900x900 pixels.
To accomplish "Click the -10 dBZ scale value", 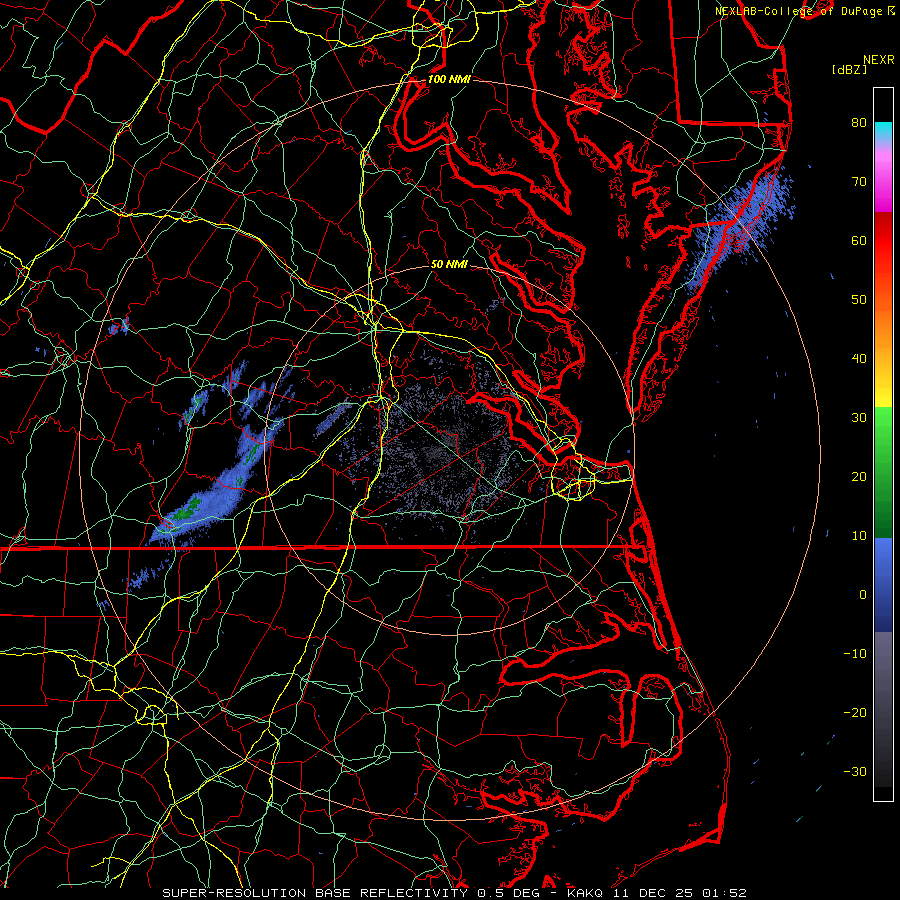I will [855, 654].
